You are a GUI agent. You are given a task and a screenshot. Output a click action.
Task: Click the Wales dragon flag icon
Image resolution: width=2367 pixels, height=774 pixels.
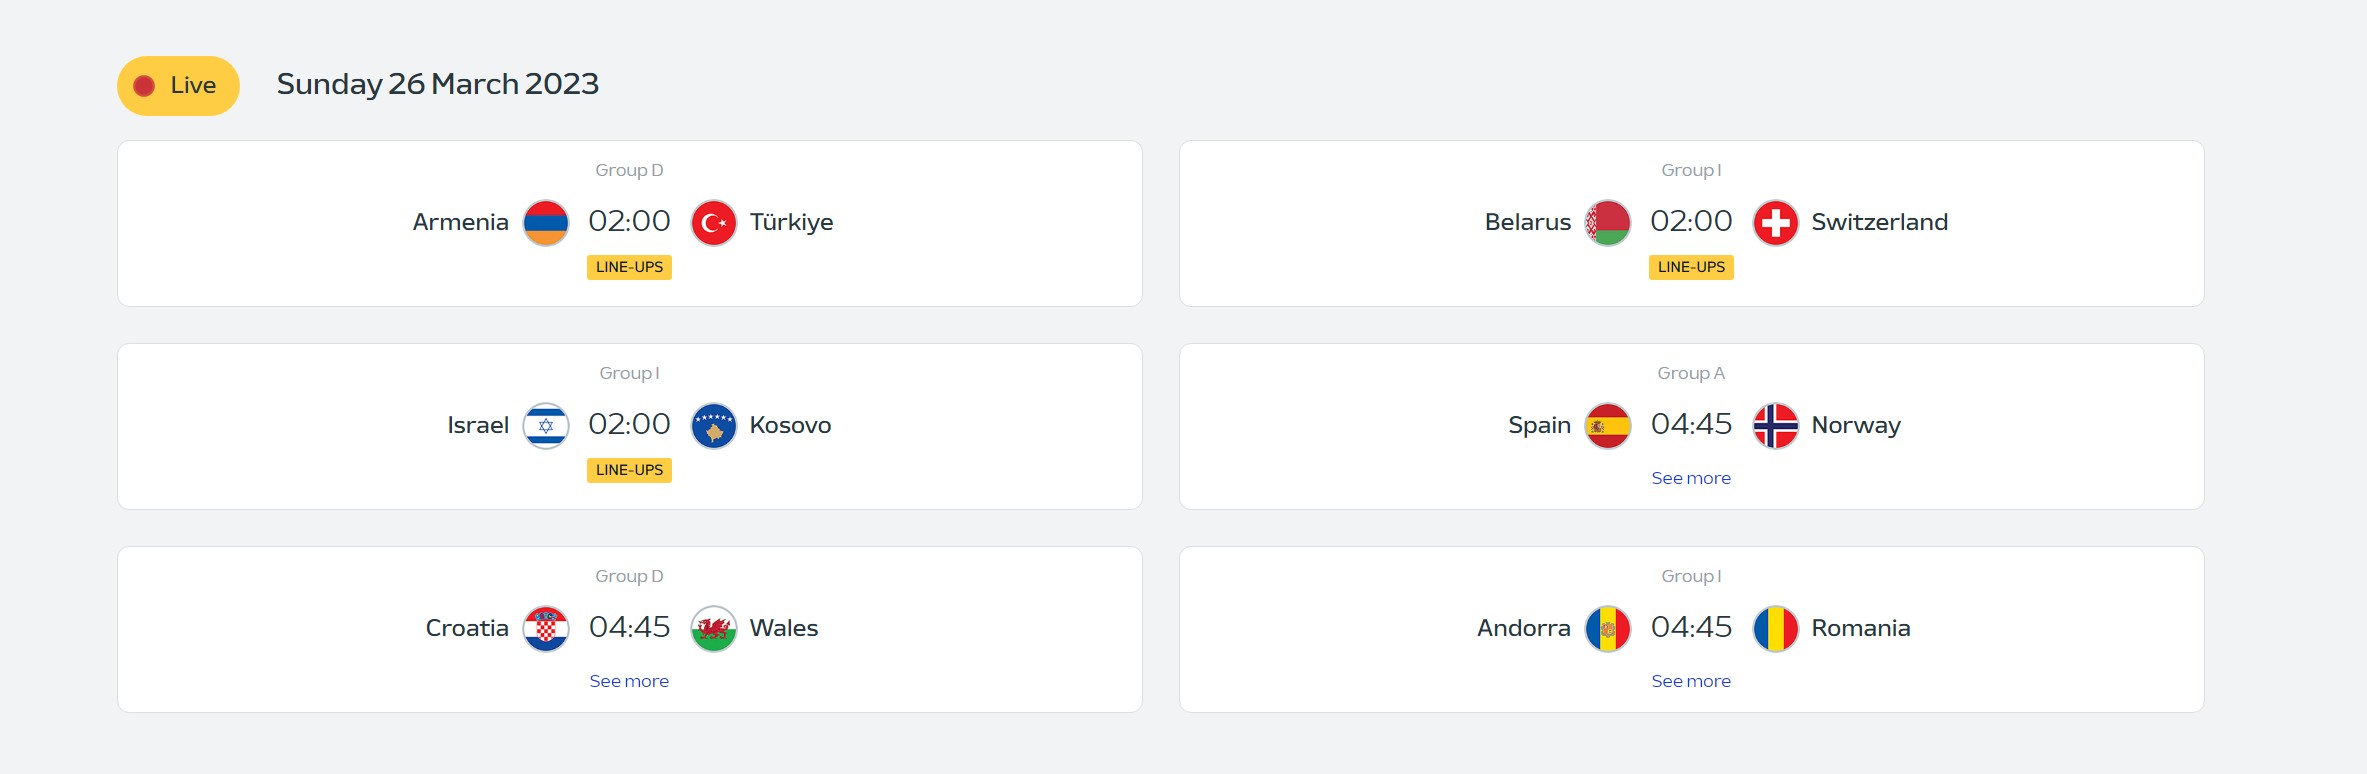(x=714, y=629)
